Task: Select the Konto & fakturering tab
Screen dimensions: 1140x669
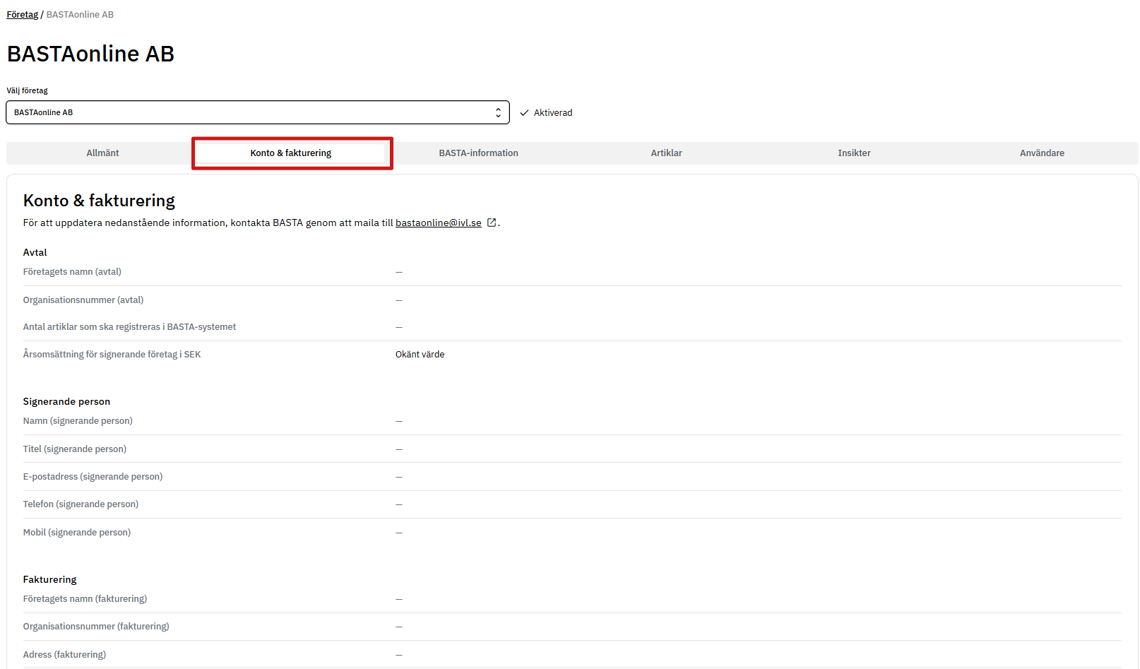Action: pos(291,153)
